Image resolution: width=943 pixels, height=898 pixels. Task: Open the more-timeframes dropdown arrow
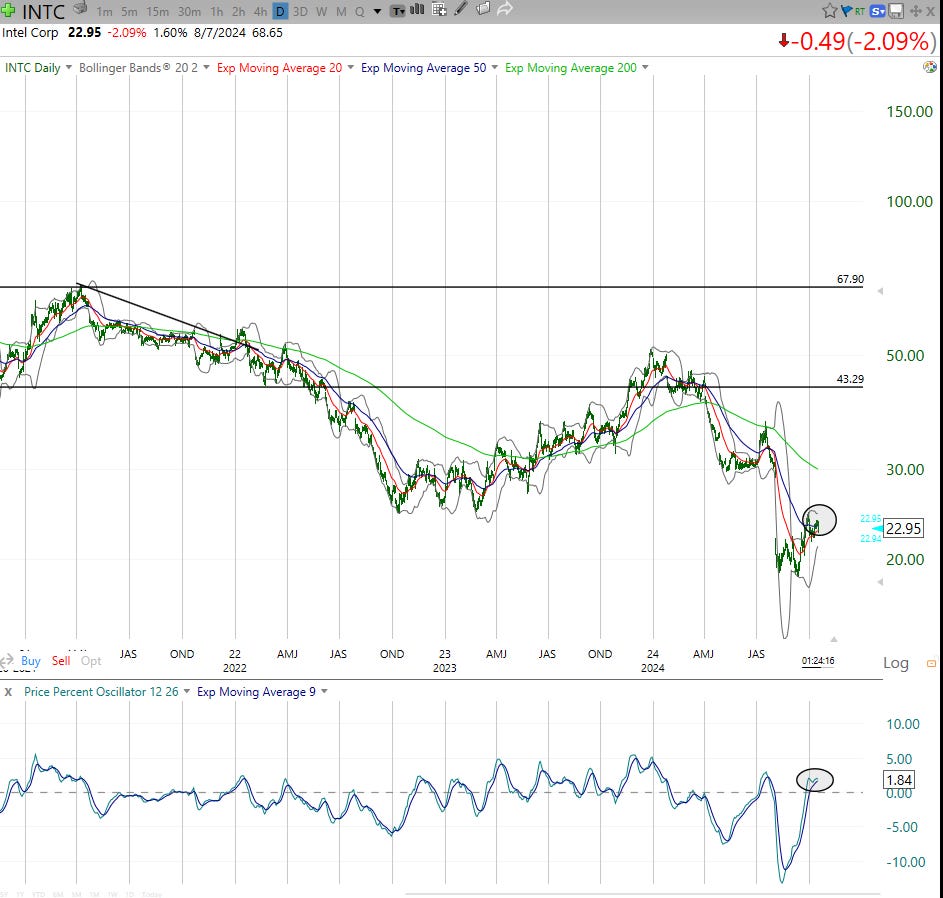click(377, 11)
